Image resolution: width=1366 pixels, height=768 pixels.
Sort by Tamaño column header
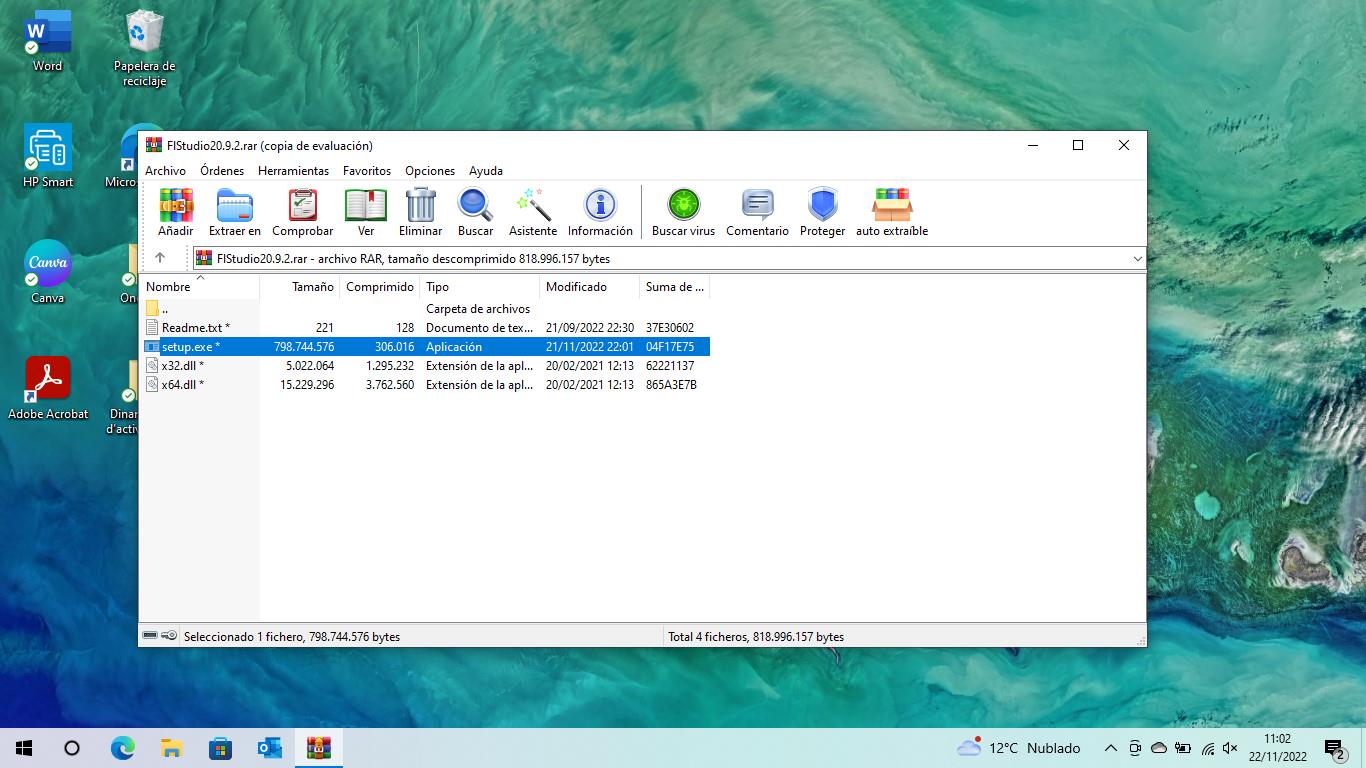[x=312, y=287]
